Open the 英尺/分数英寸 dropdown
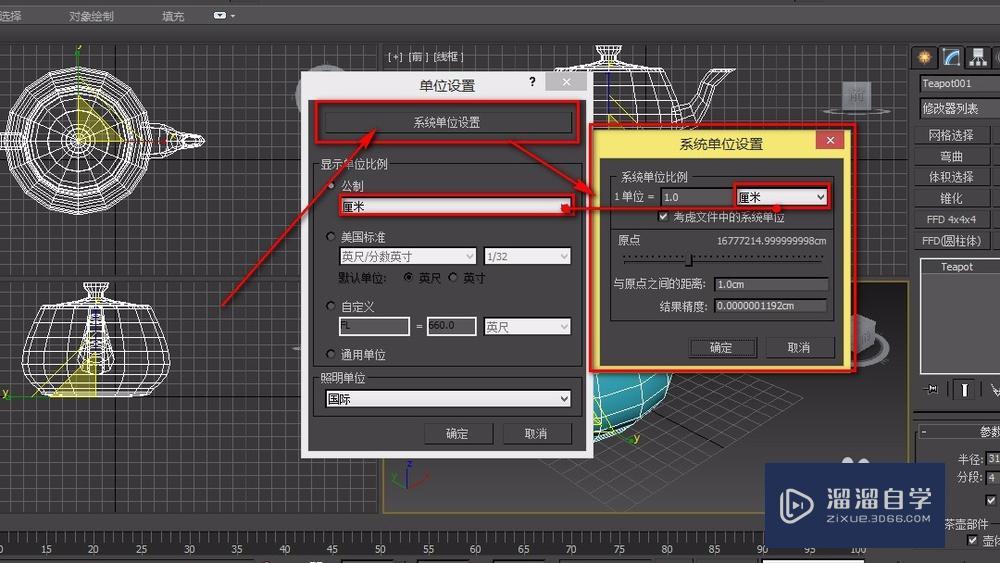Image resolution: width=1000 pixels, height=563 pixels. coord(408,256)
